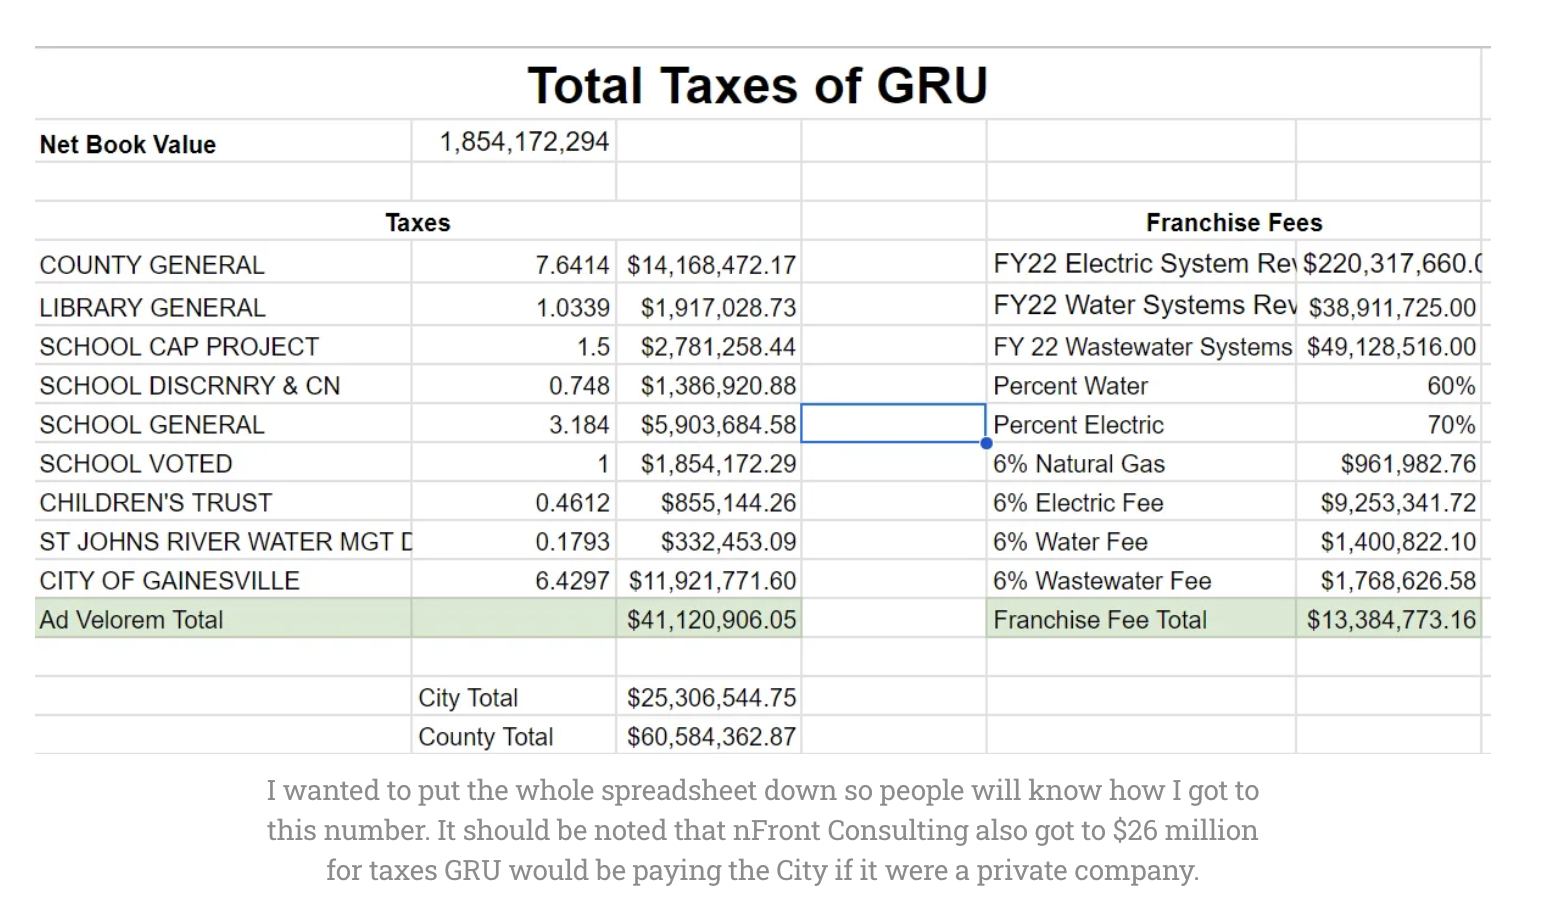Click the Ad Velorem Total amount $41,120,906.05
Image resolution: width=1564 pixels, height=922 pixels.
click(709, 620)
